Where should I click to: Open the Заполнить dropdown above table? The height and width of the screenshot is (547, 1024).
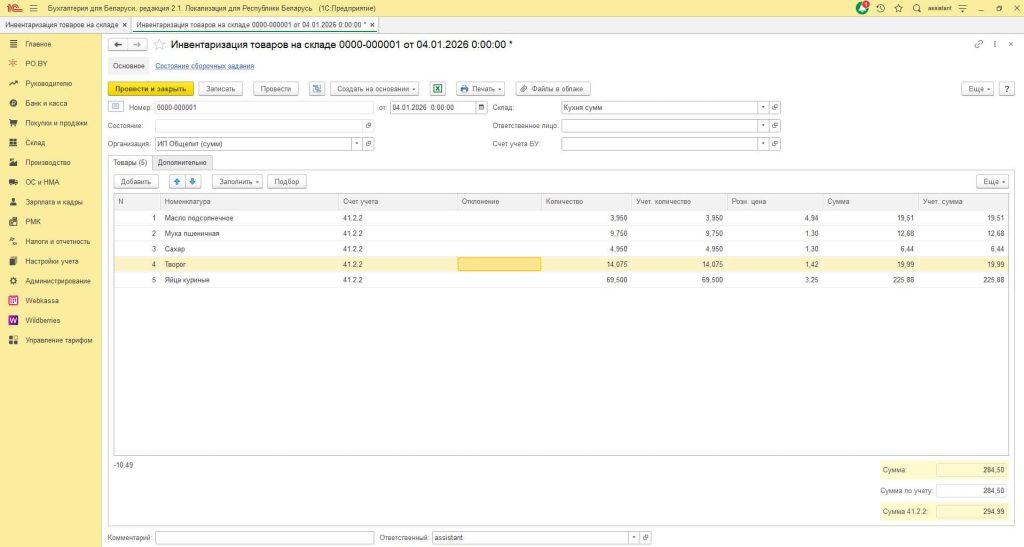pyautogui.click(x=240, y=182)
